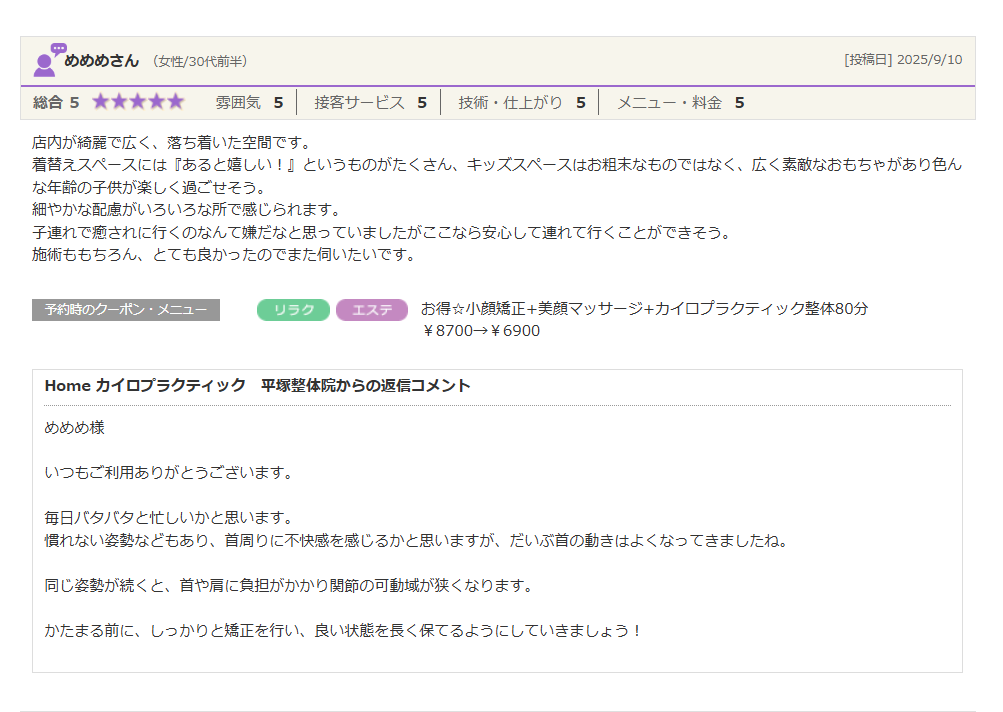
Task: Click the purple reviewer avatar icon
Action: 47,61
